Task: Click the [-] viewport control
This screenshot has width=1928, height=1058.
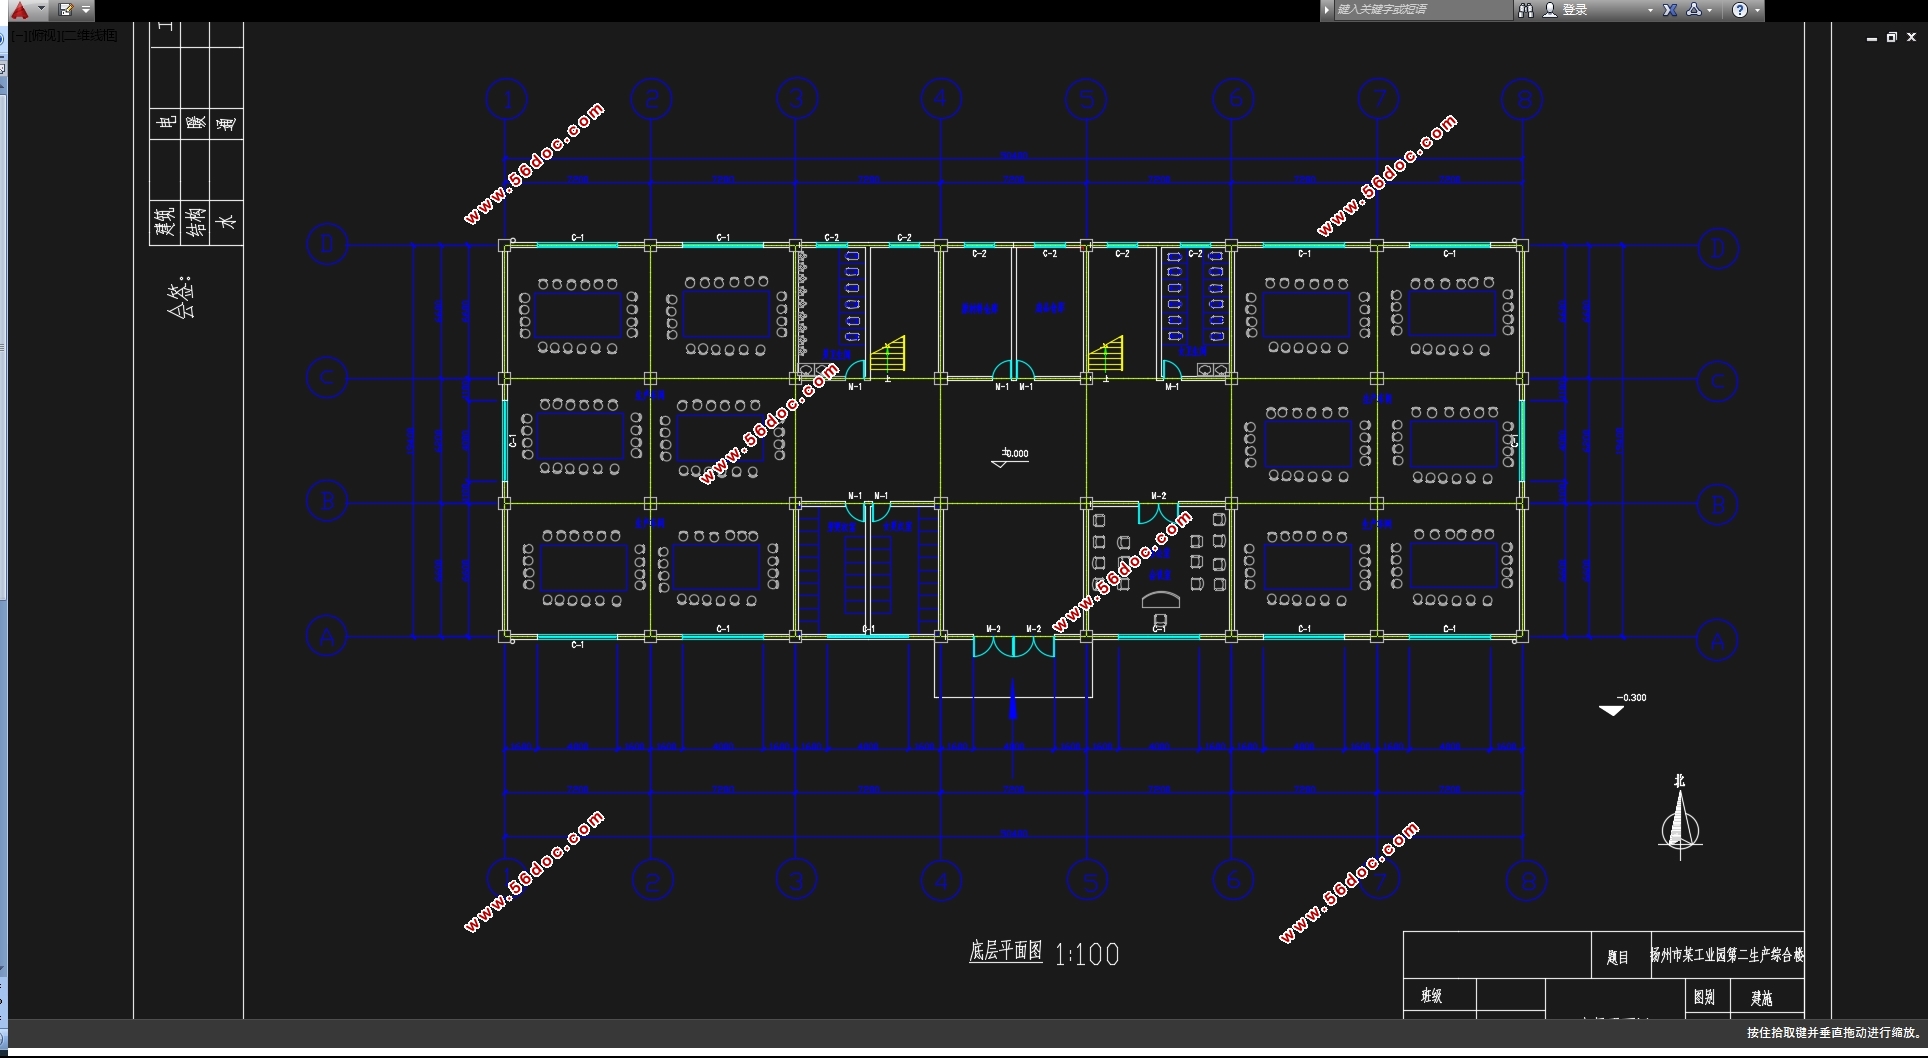Action: tap(19, 36)
